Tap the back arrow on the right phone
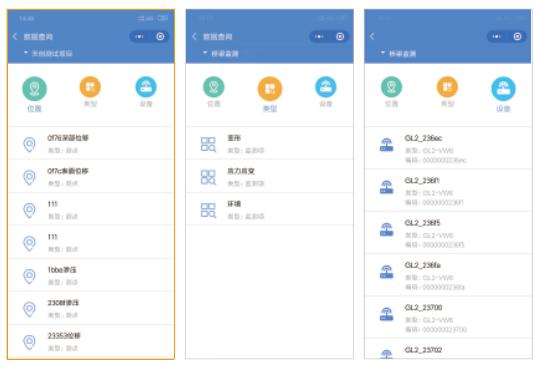 tap(372, 36)
